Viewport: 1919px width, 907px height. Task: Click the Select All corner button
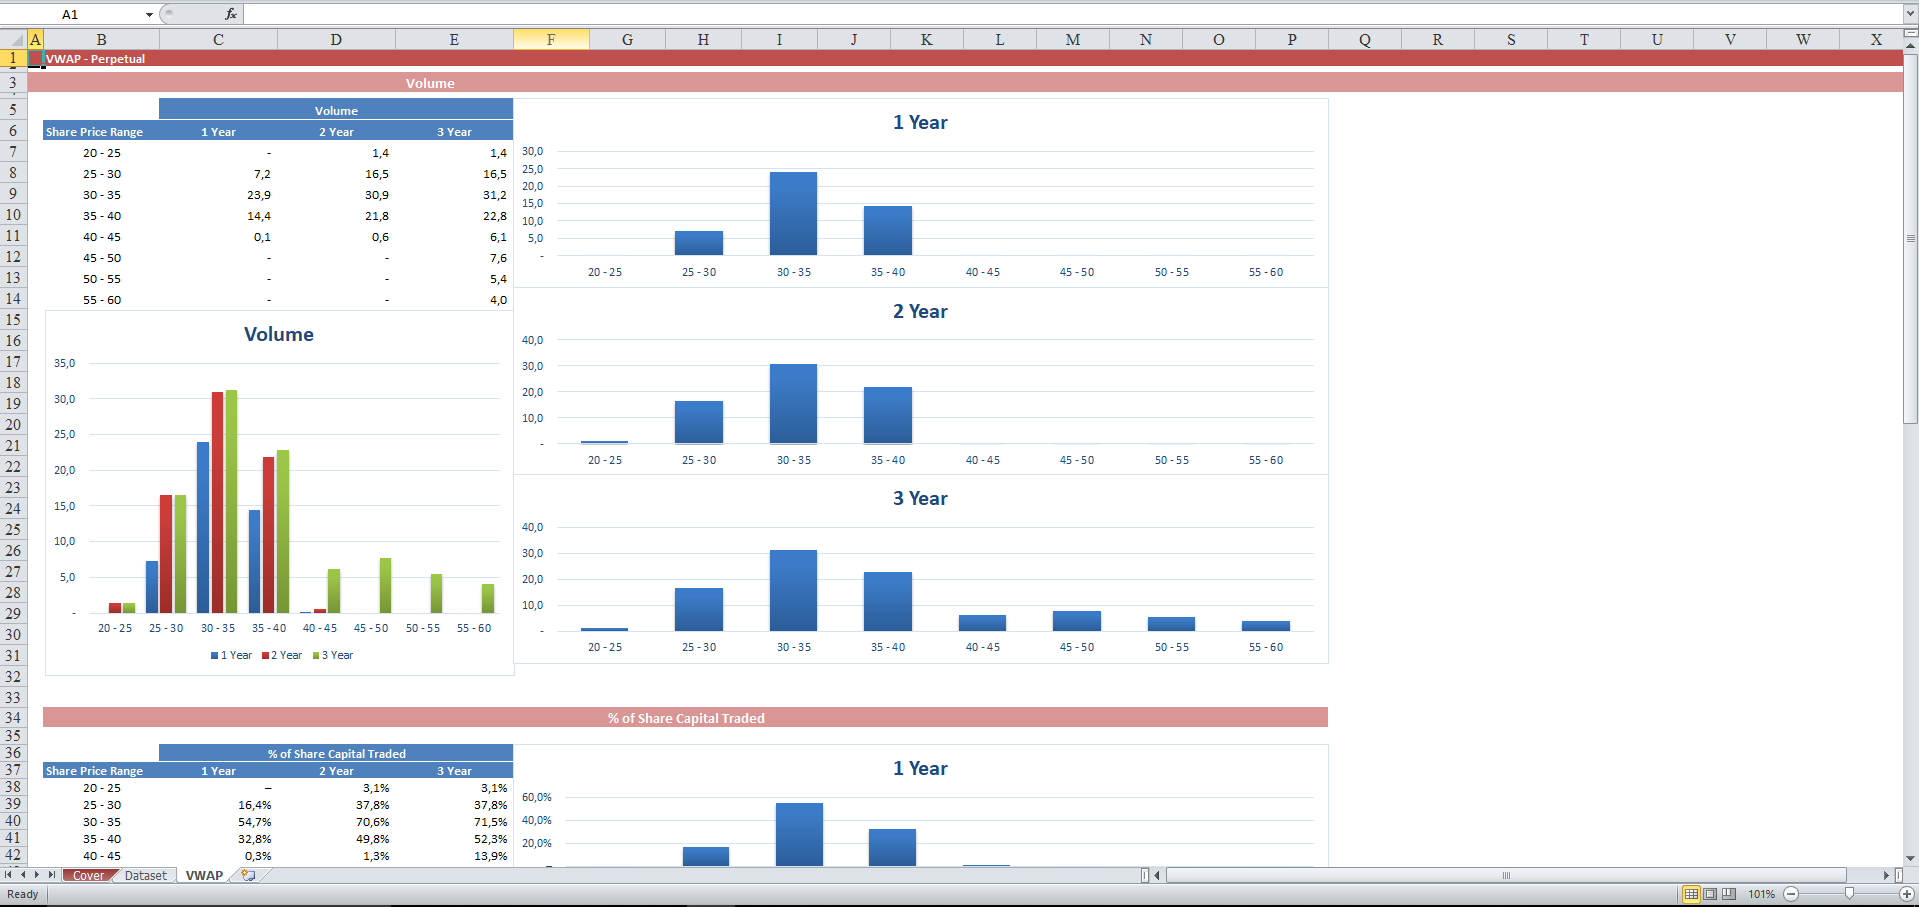(13, 39)
